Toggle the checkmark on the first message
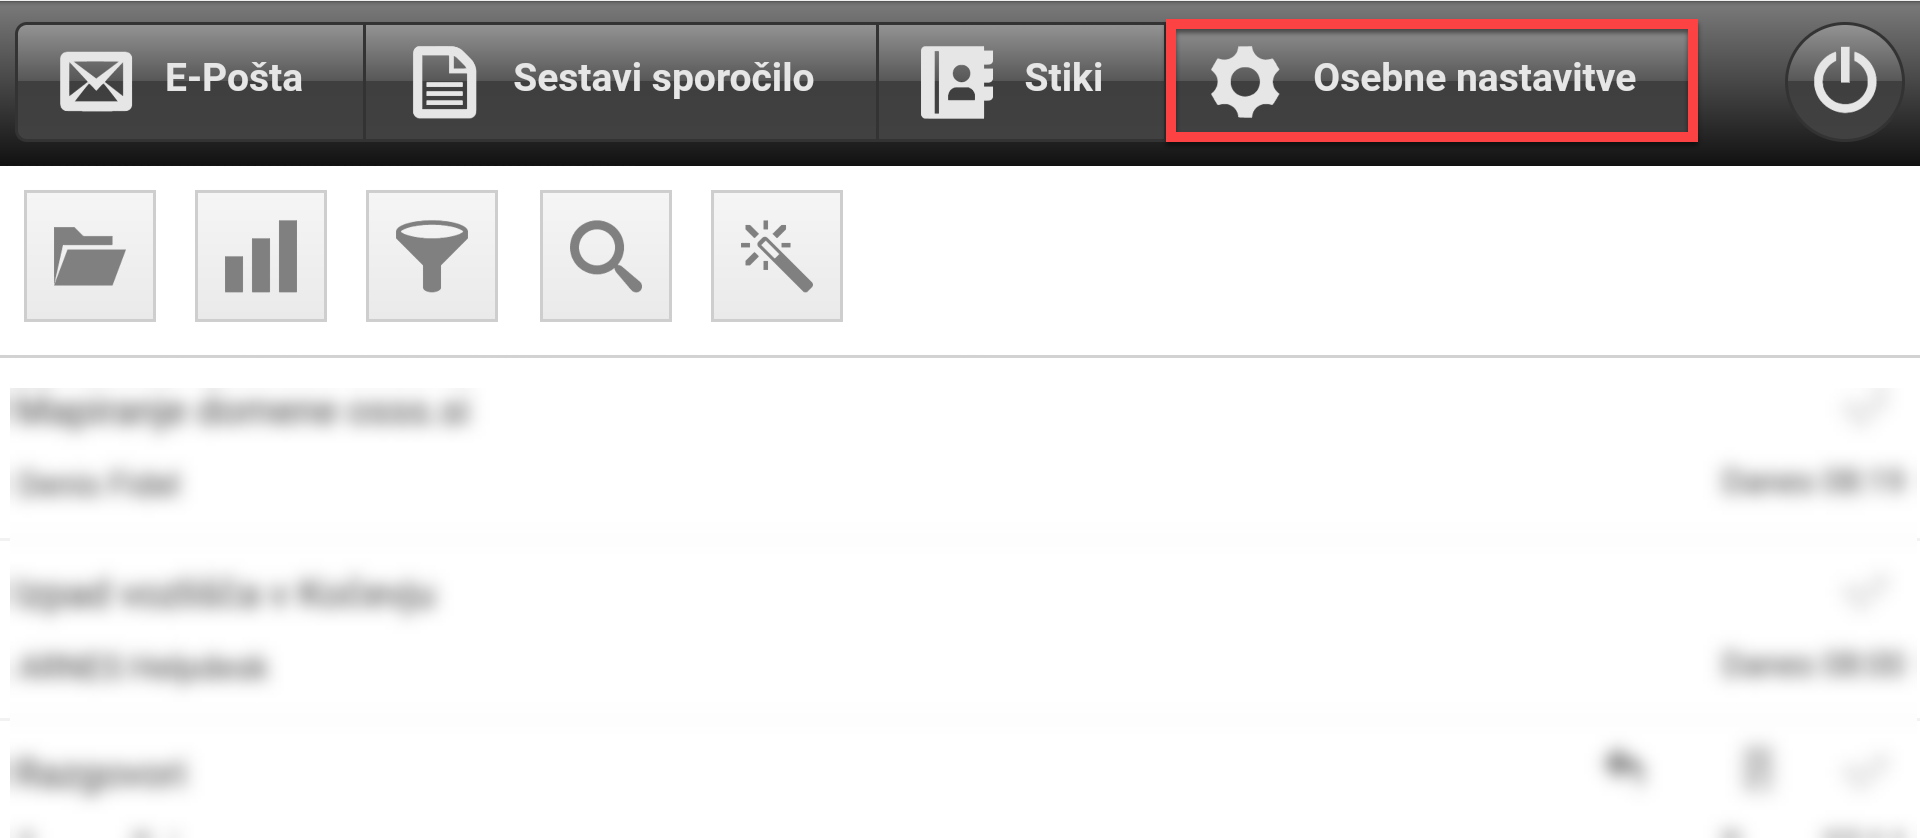1920x838 pixels. click(1865, 409)
